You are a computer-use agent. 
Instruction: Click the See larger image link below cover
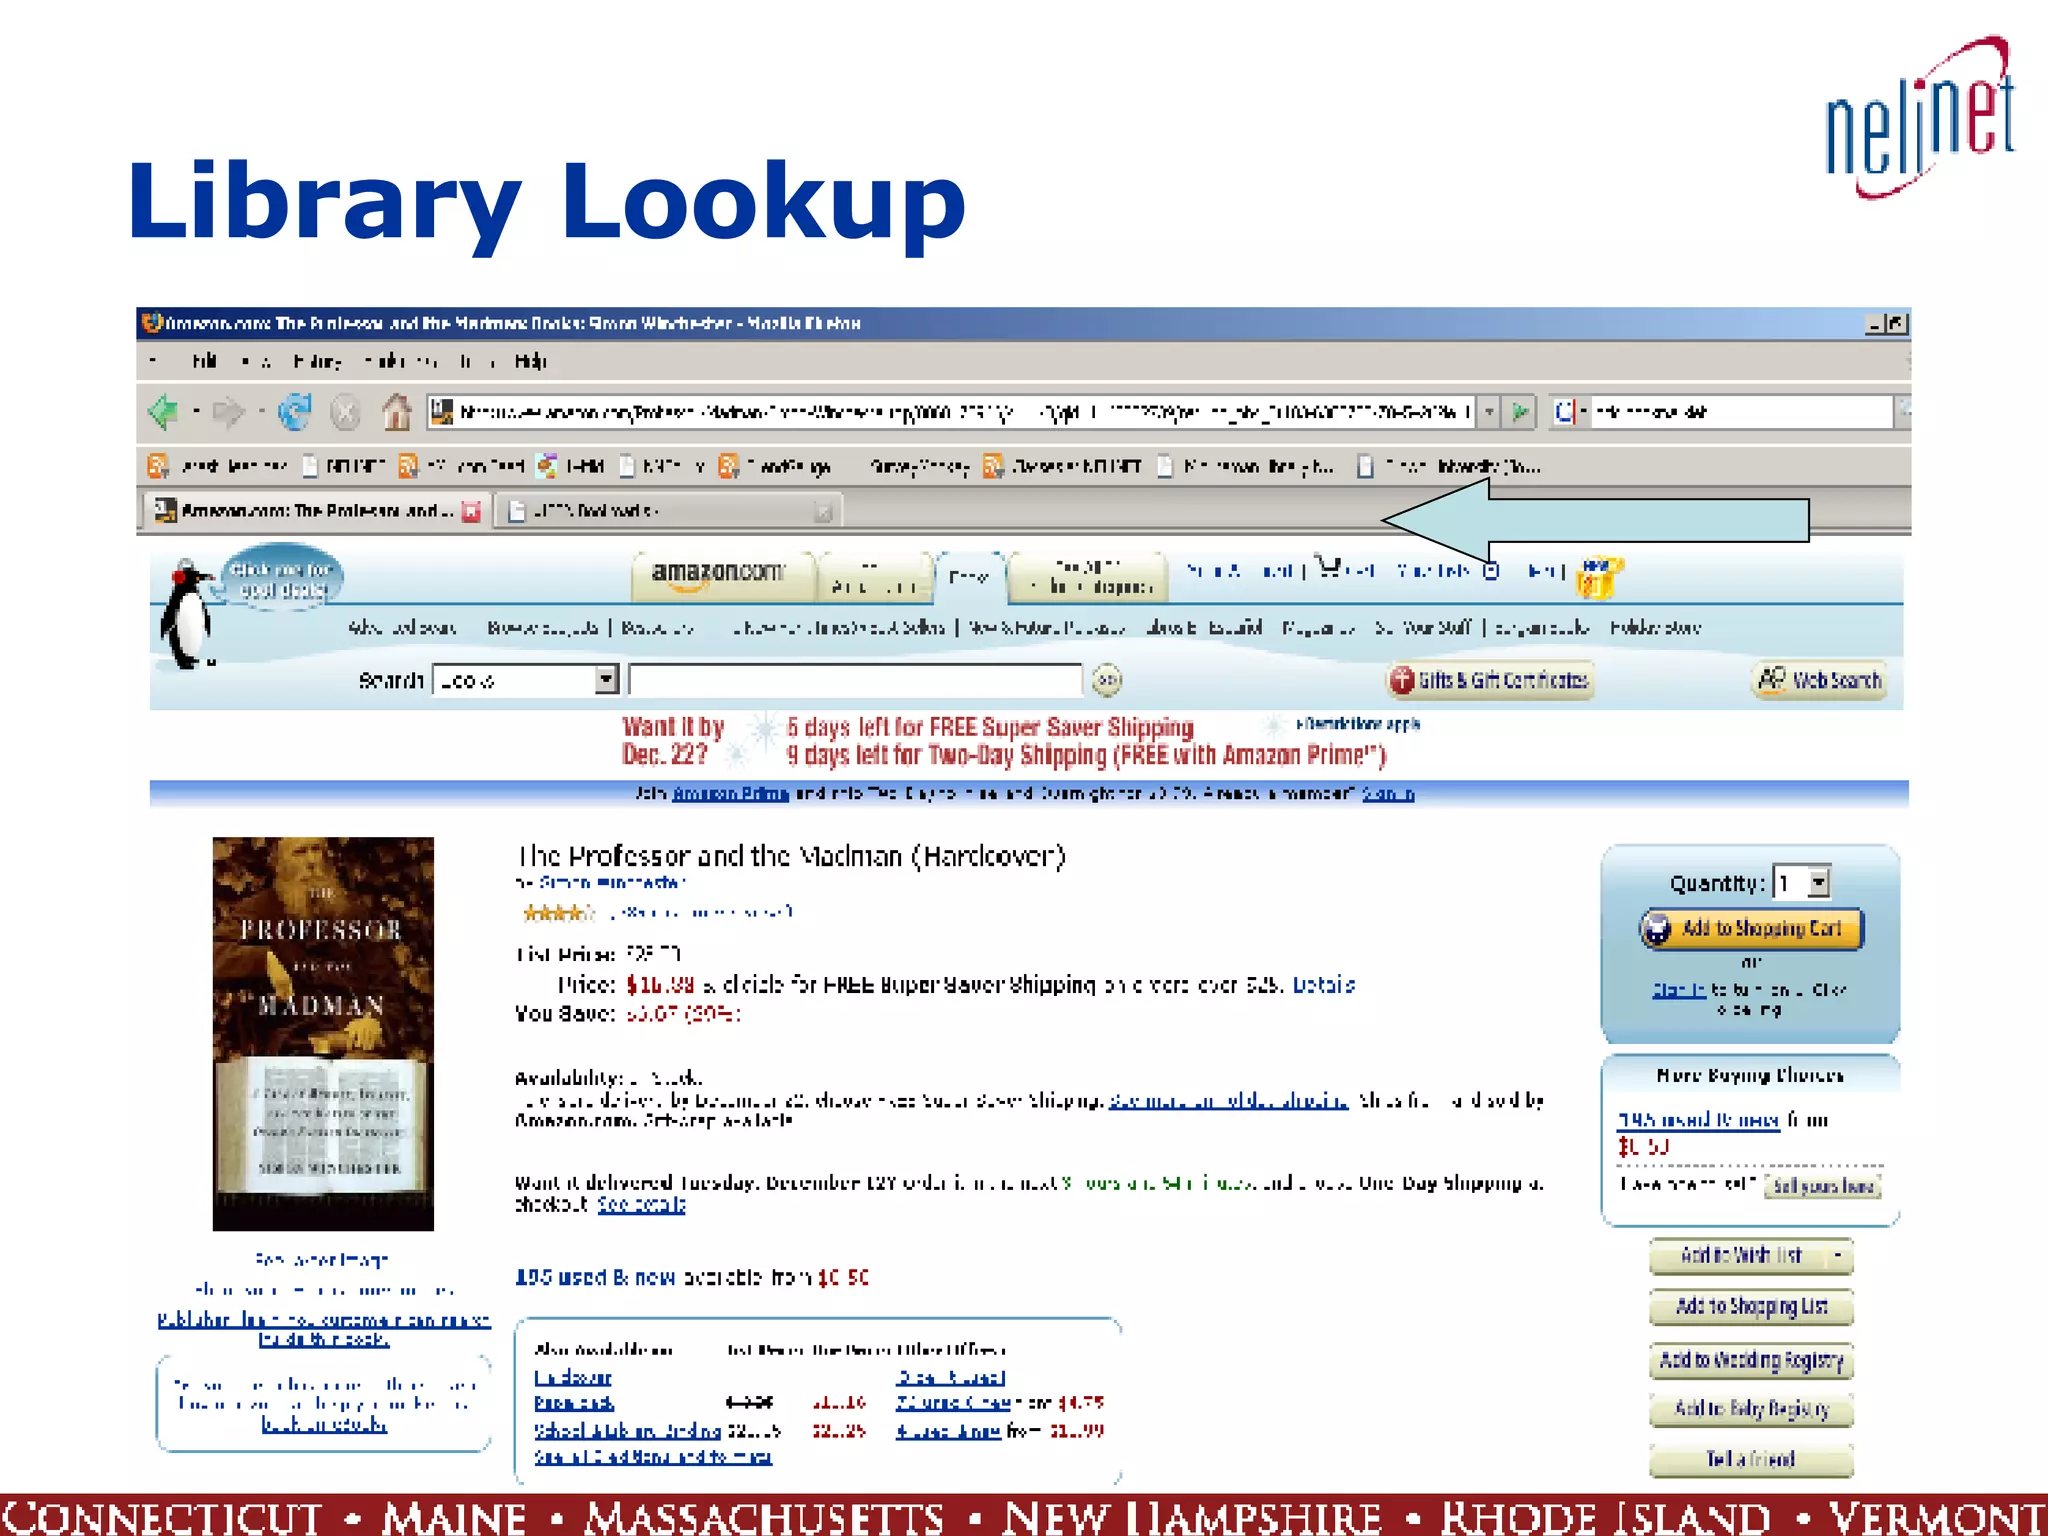coord(321,1260)
